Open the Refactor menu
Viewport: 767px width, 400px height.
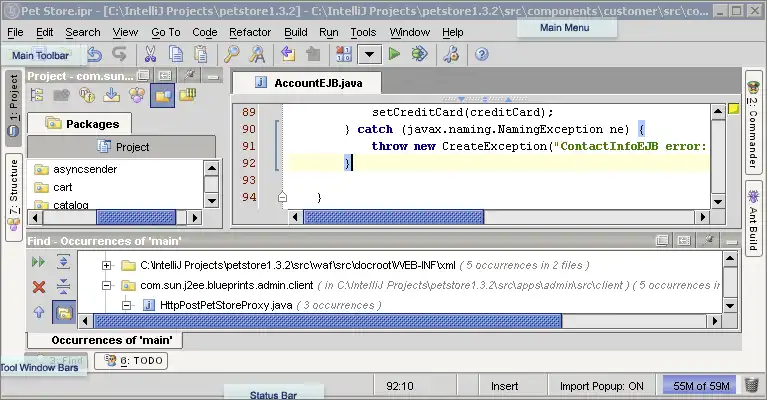click(249, 32)
